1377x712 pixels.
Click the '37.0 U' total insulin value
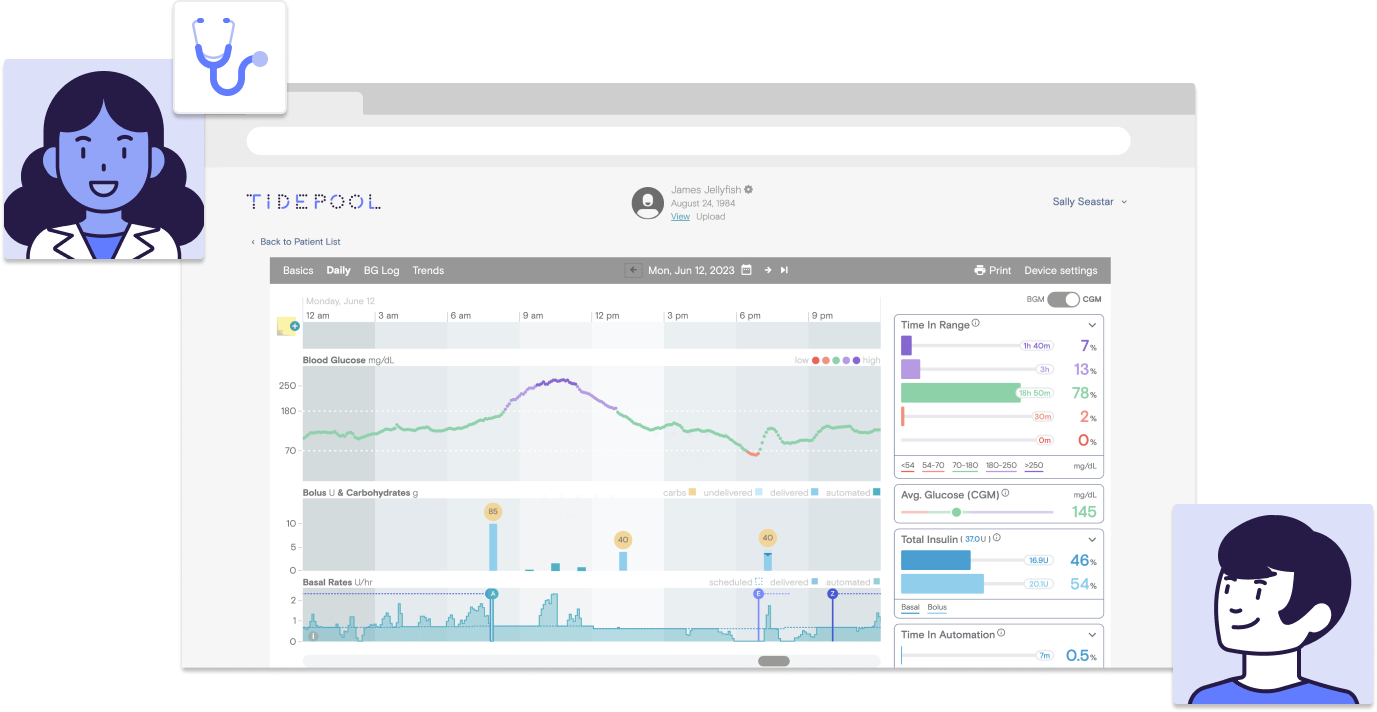tap(975, 539)
